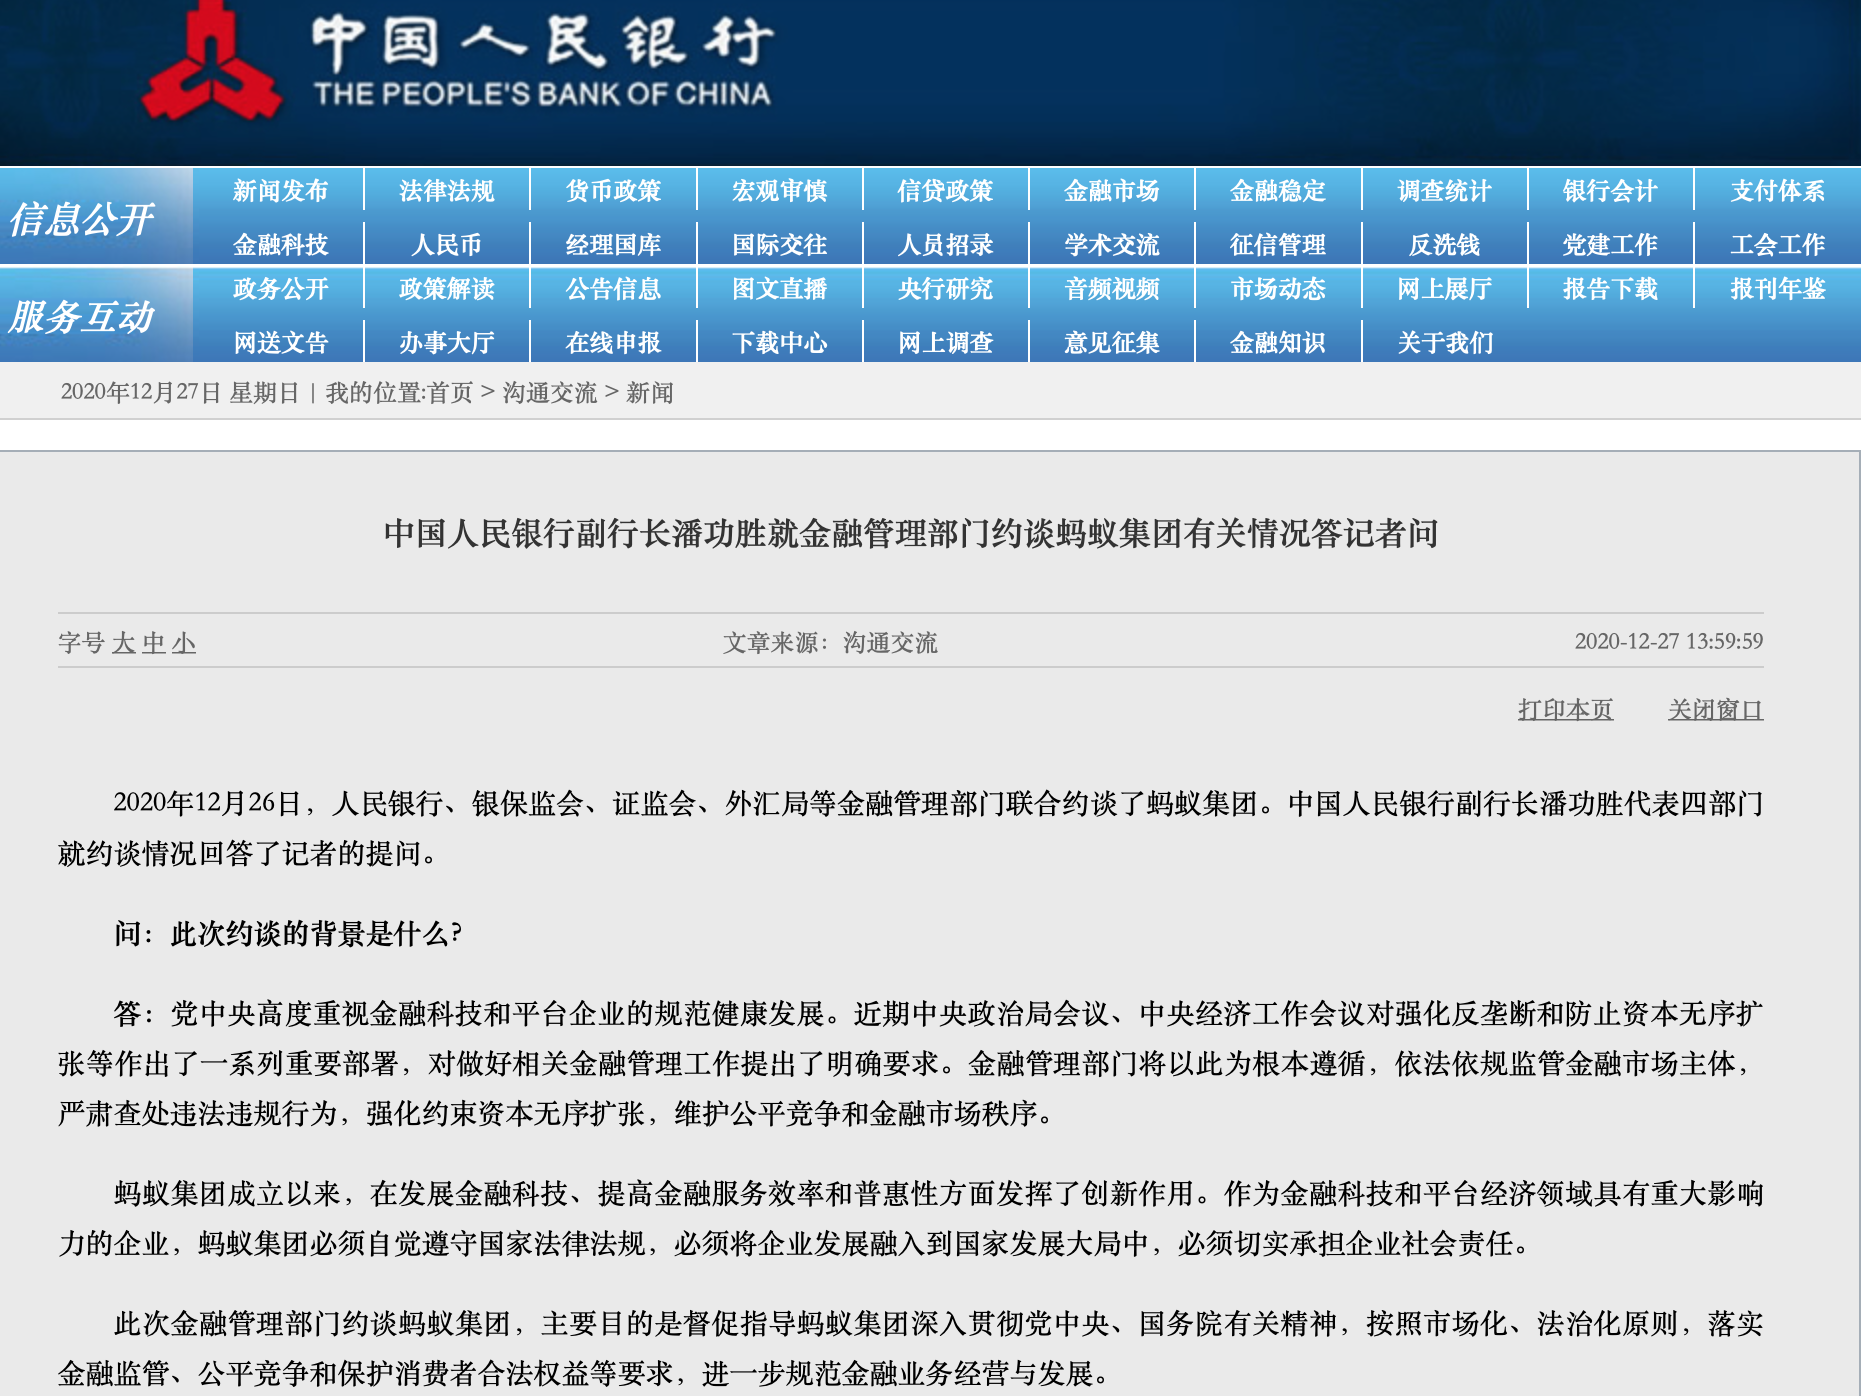Open 调查统计 navigation link
Image resolution: width=1866 pixels, height=1396 pixels.
[1444, 191]
